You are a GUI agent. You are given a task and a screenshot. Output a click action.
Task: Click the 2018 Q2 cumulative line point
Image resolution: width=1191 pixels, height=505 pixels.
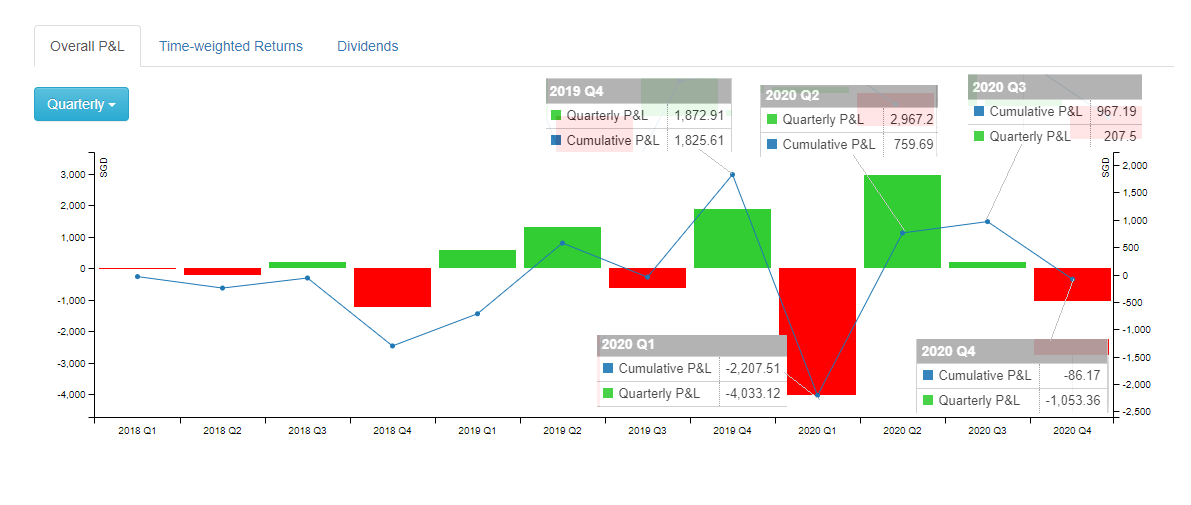tap(223, 288)
